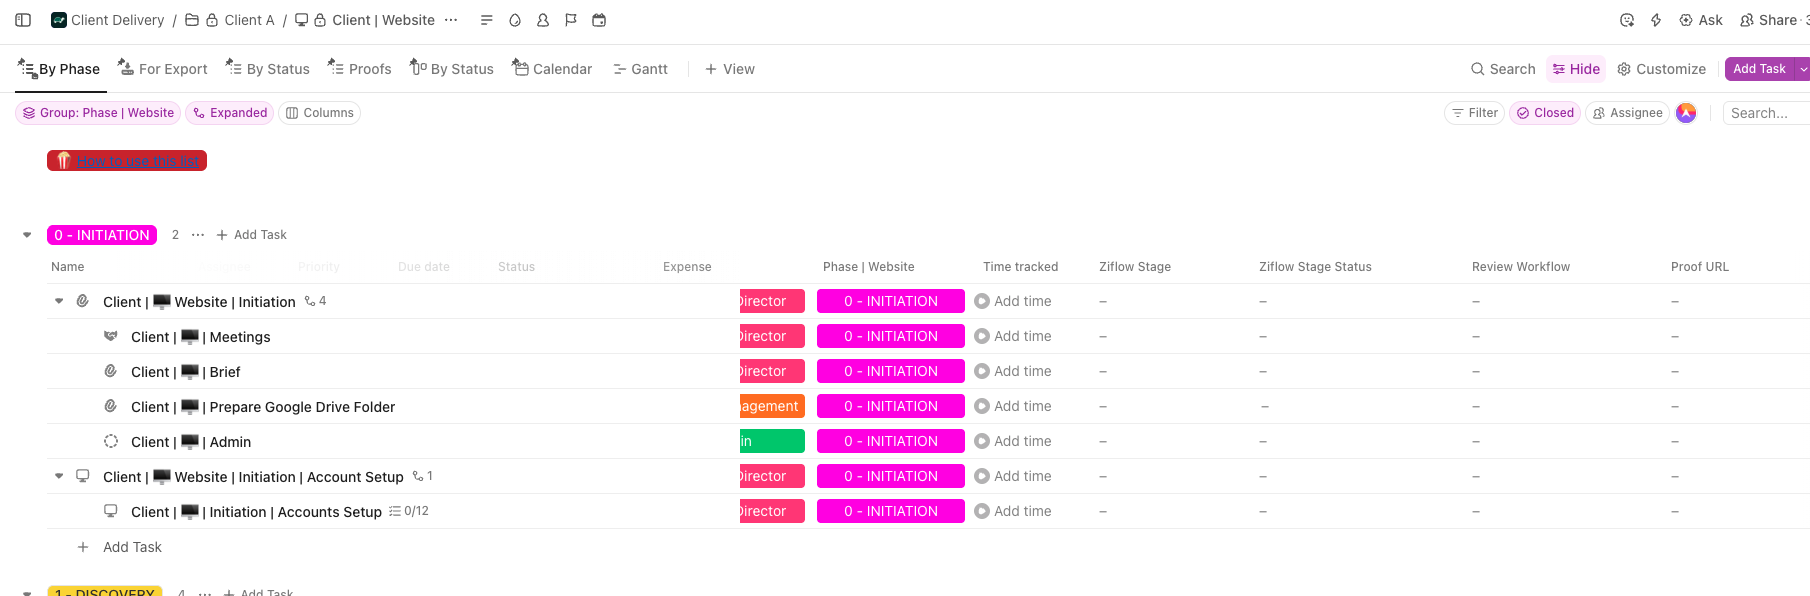Collapse the 0 - INITIATION group
This screenshot has width=1810, height=596.
(x=27, y=235)
